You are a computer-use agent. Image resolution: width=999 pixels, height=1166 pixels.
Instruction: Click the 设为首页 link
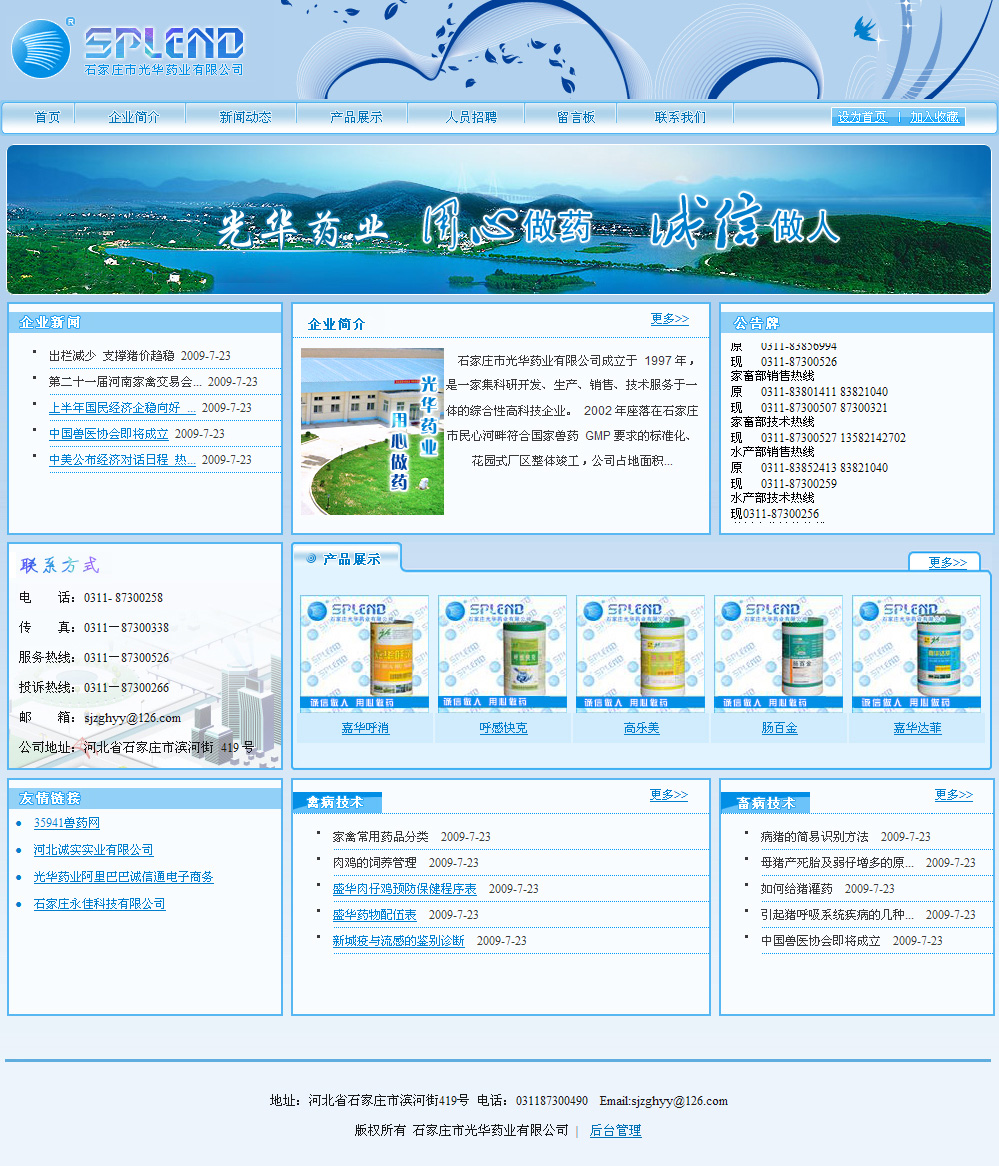click(x=862, y=117)
